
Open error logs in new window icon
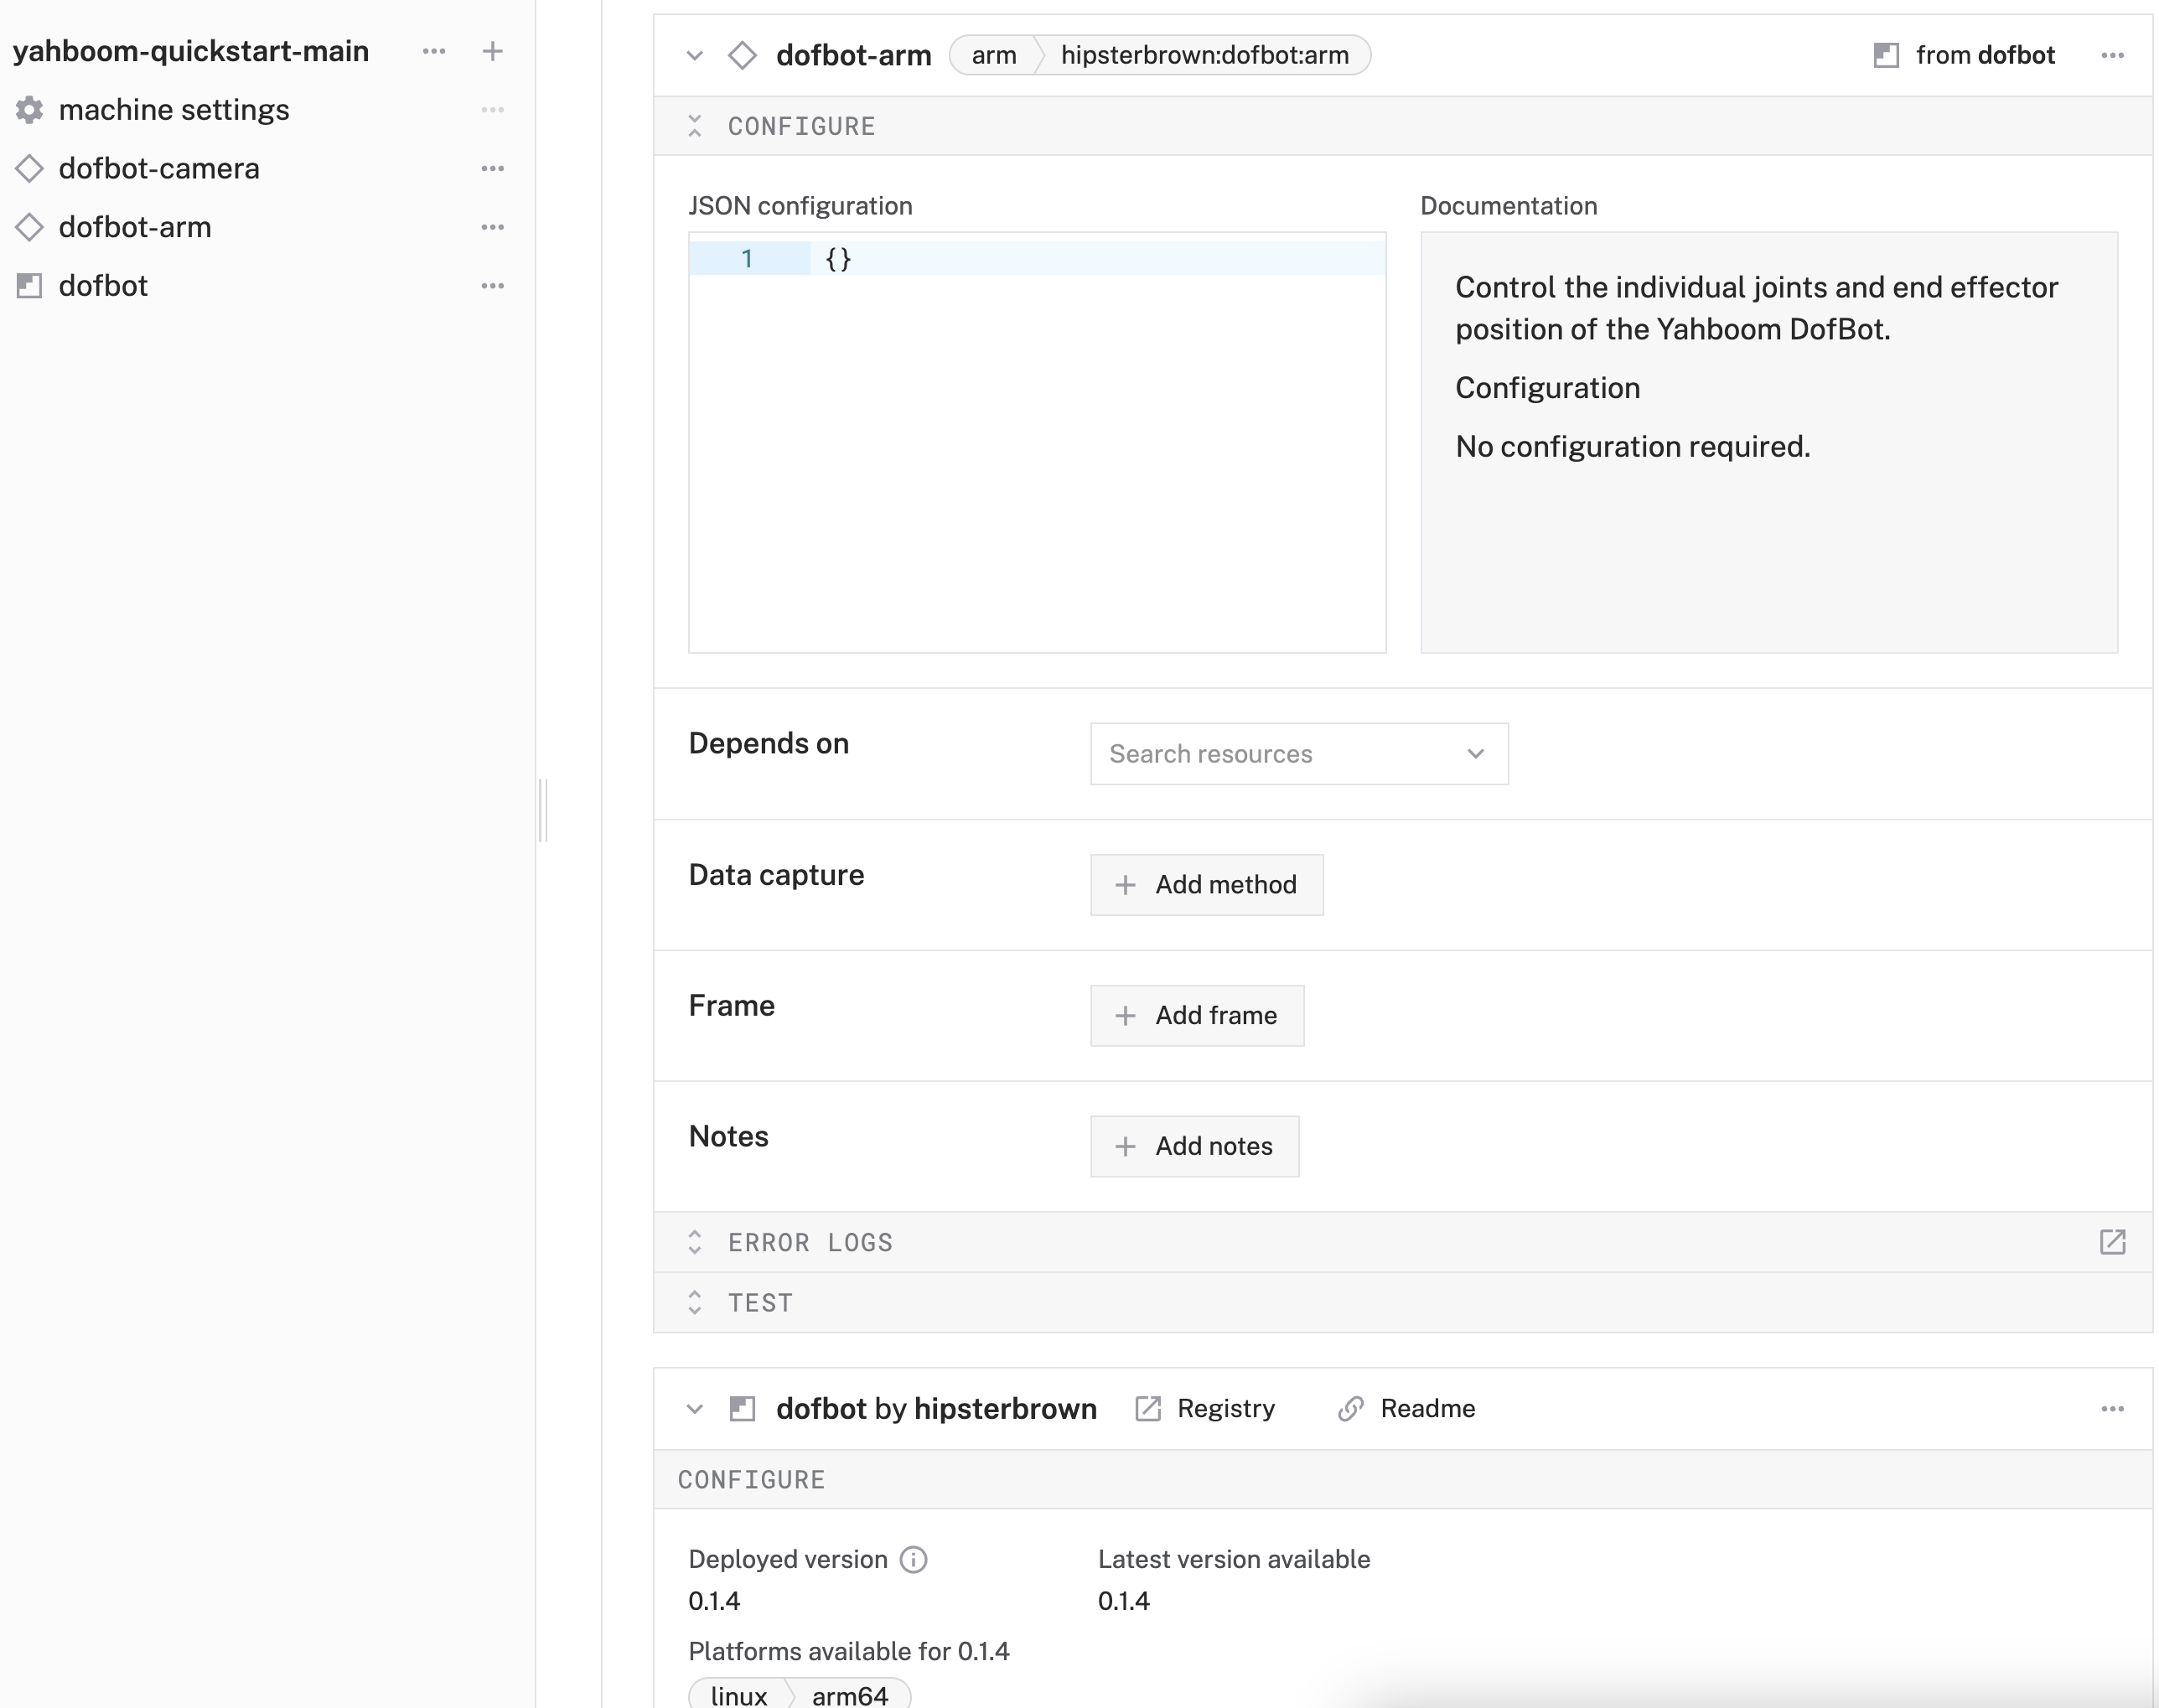tap(2112, 1242)
